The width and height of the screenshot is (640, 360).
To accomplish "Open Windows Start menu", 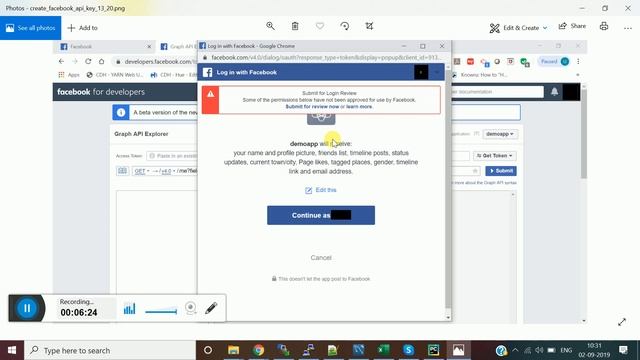I will pyautogui.click(x=12, y=350).
